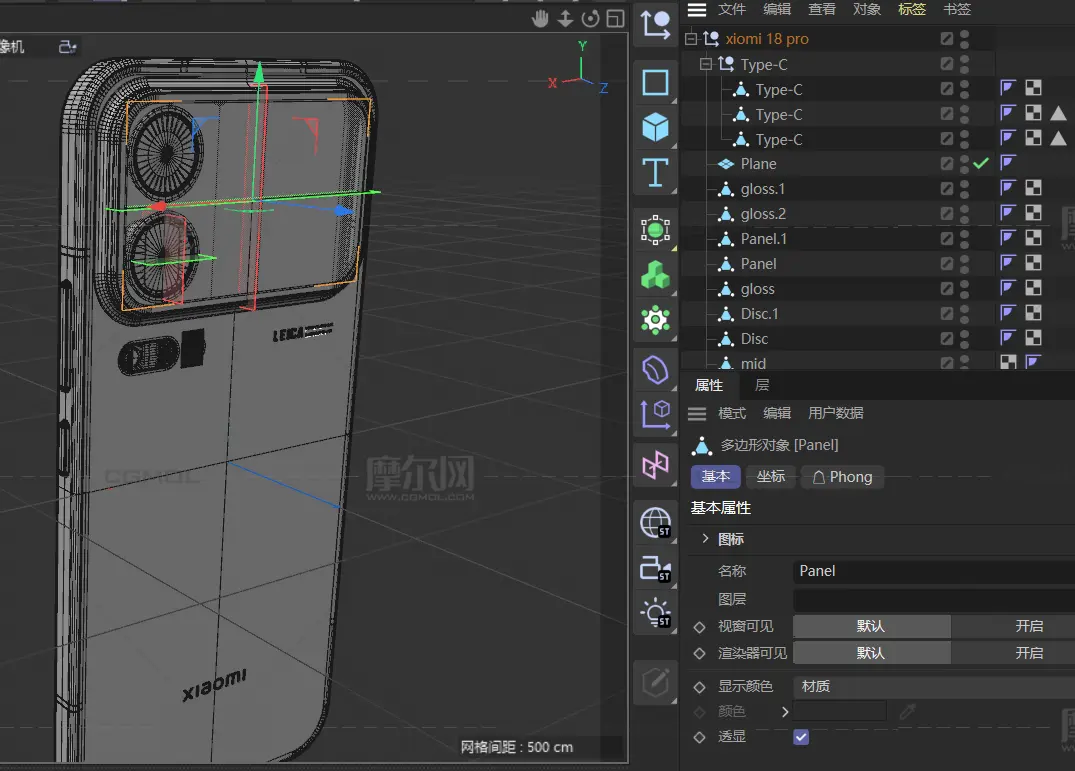Select the Panel.1 object in the tree

click(x=764, y=238)
